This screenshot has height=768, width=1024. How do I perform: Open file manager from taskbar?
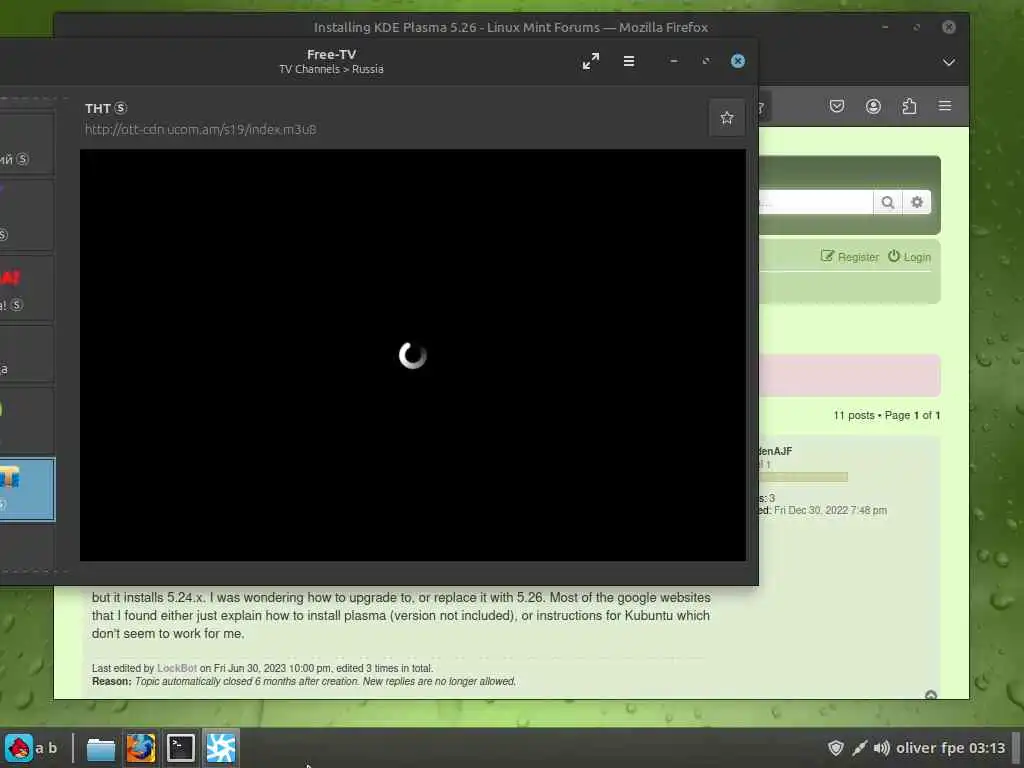tap(101, 748)
